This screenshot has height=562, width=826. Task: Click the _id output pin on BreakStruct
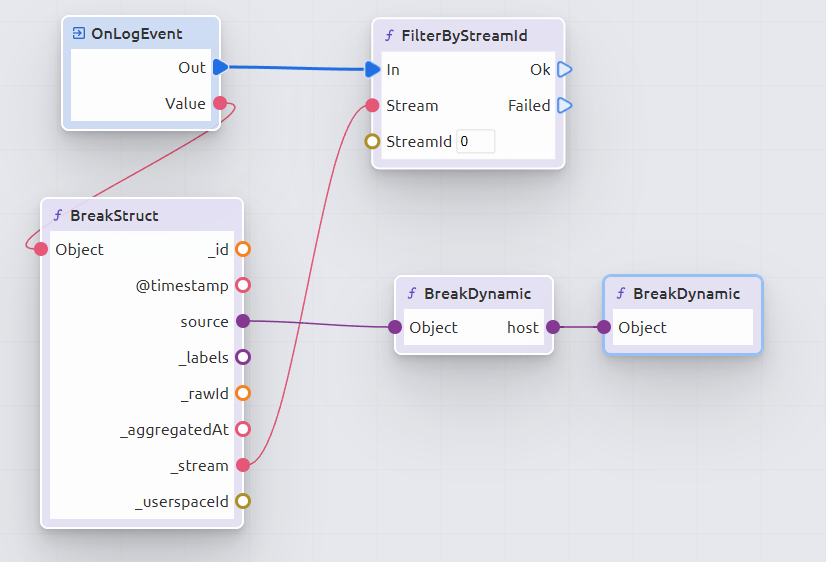click(242, 249)
